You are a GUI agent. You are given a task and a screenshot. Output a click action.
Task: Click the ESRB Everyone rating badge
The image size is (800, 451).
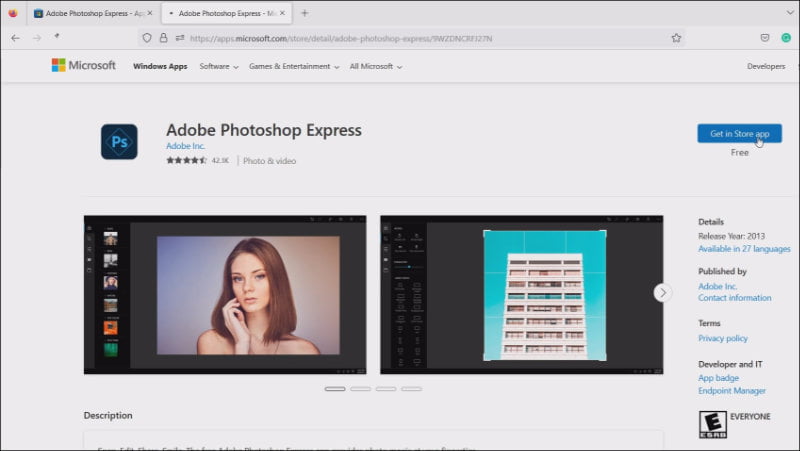713,424
